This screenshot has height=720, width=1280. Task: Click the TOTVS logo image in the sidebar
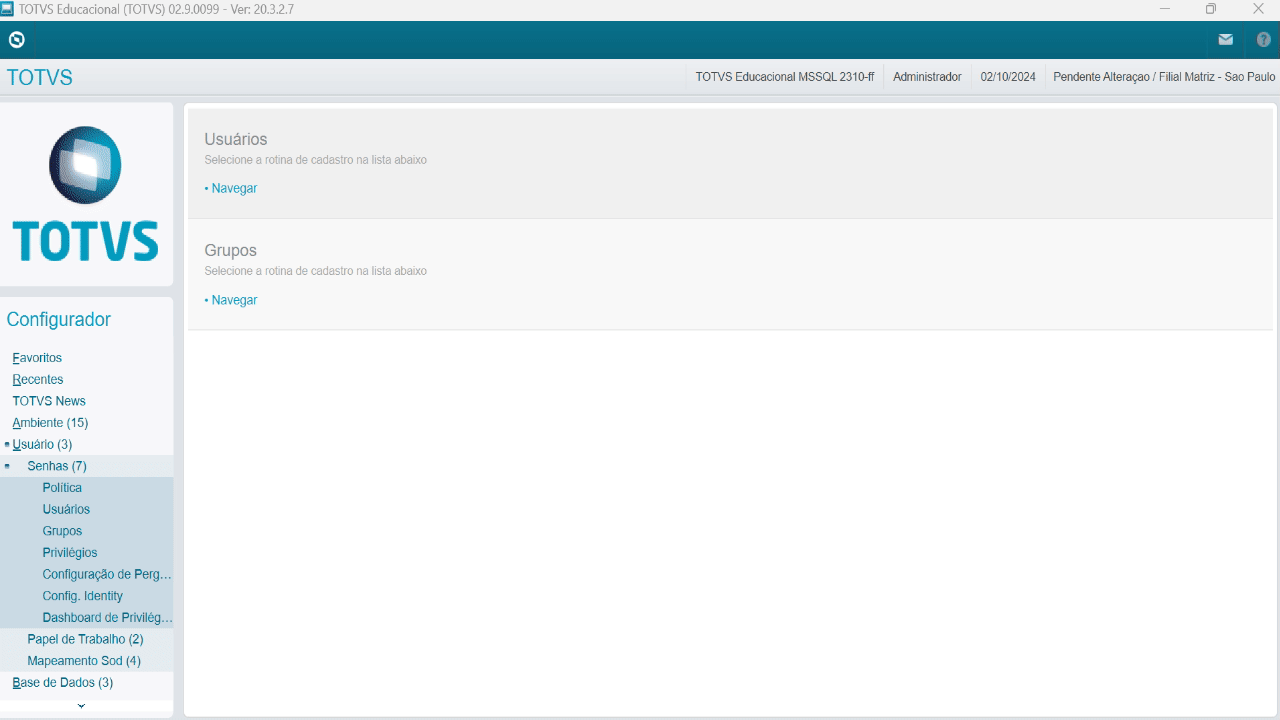pos(86,194)
